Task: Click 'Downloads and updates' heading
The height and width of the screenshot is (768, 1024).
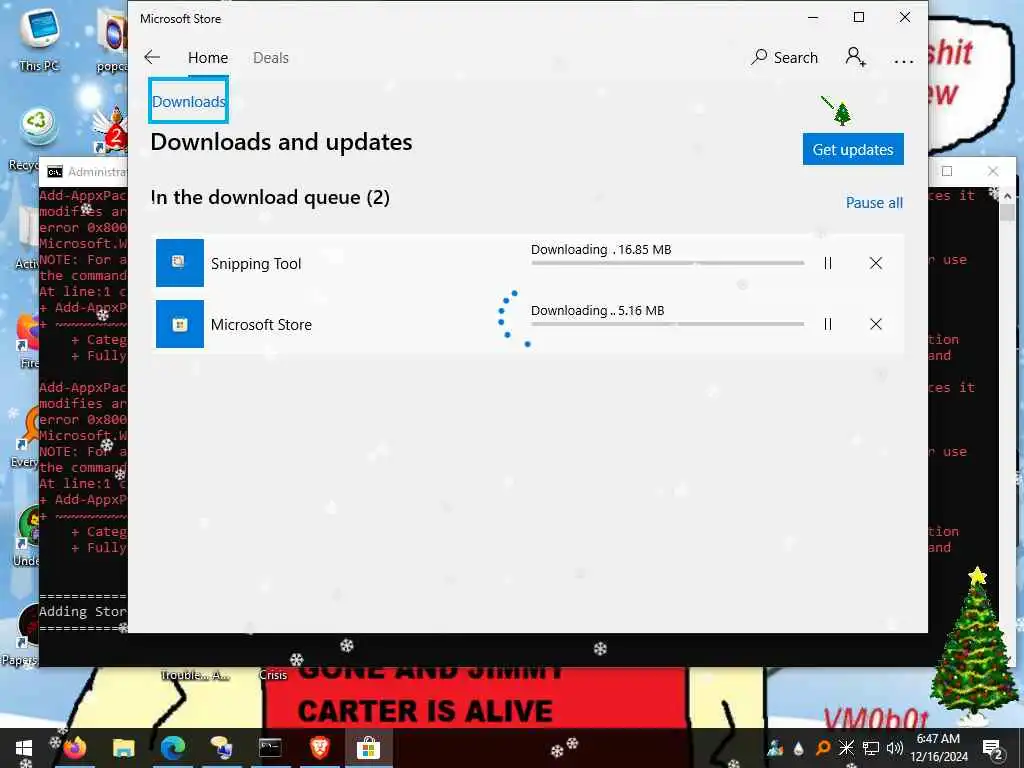Action: 281,142
